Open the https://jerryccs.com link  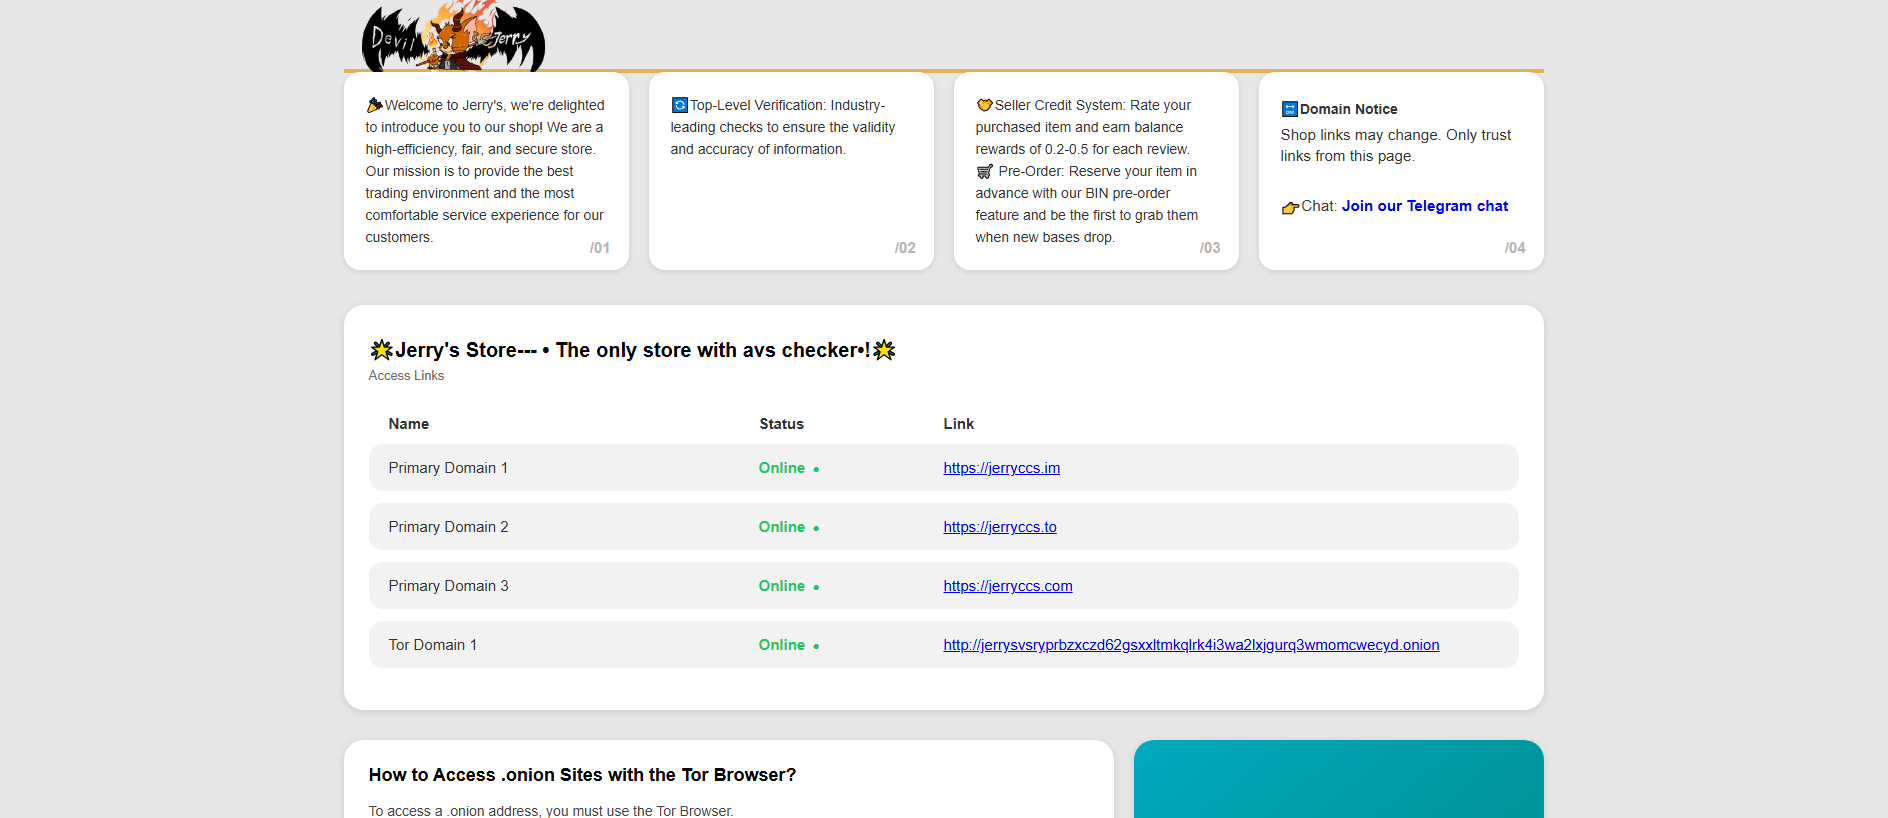click(x=1008, y=586)
